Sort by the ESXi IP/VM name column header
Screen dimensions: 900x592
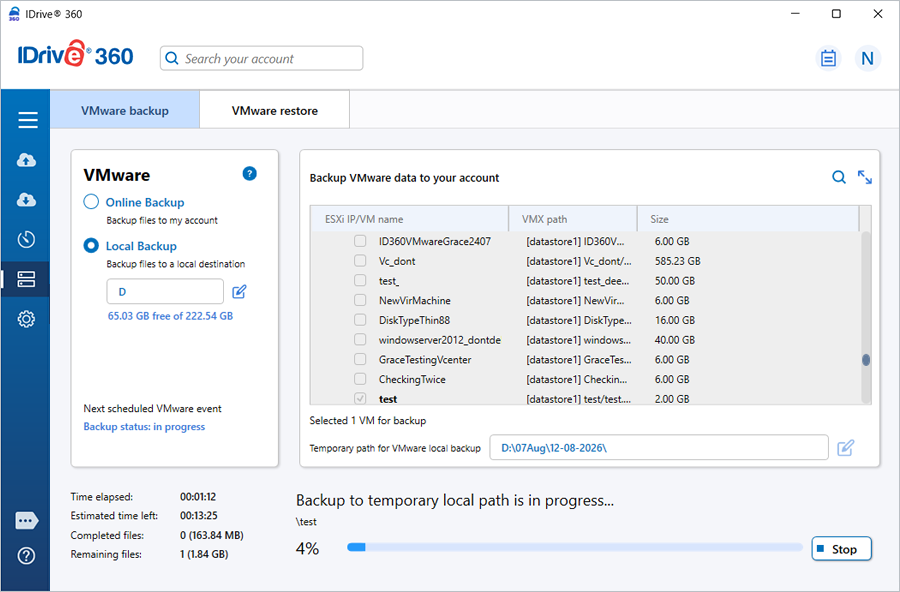[409, 219]
